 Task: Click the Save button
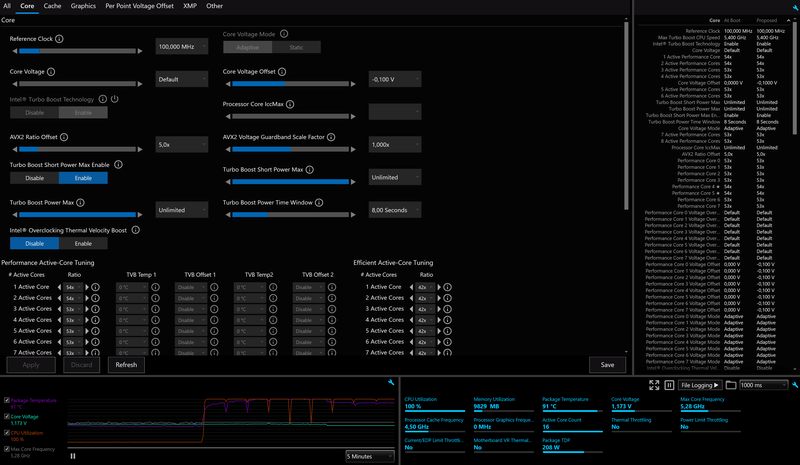point(607,365)
